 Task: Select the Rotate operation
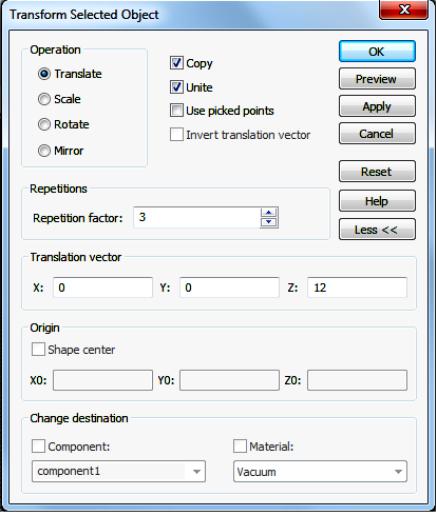pyautogui.click(x=44, y=124)
